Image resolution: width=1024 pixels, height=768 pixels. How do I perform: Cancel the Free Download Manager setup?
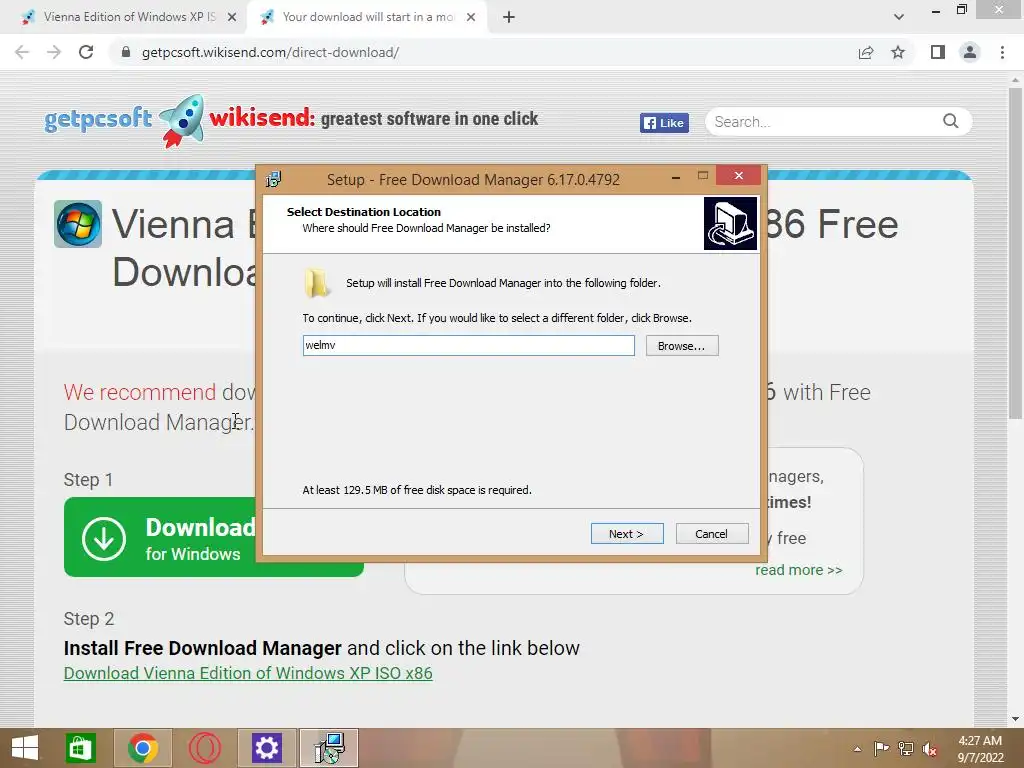click(x=712, y=534)
